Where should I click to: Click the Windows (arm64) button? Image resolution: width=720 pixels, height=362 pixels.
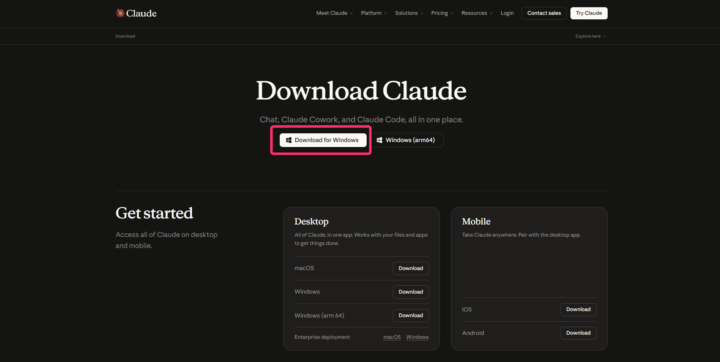[407, 140]
